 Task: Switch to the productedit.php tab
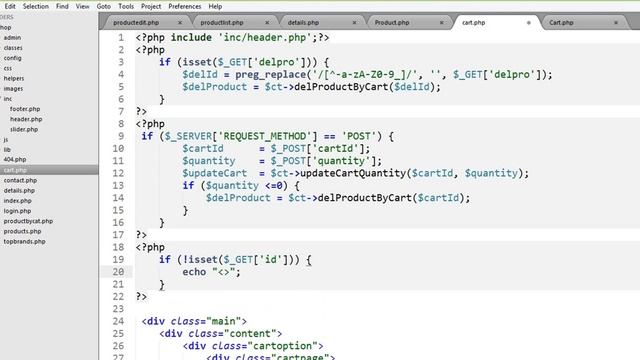point(136,23)
